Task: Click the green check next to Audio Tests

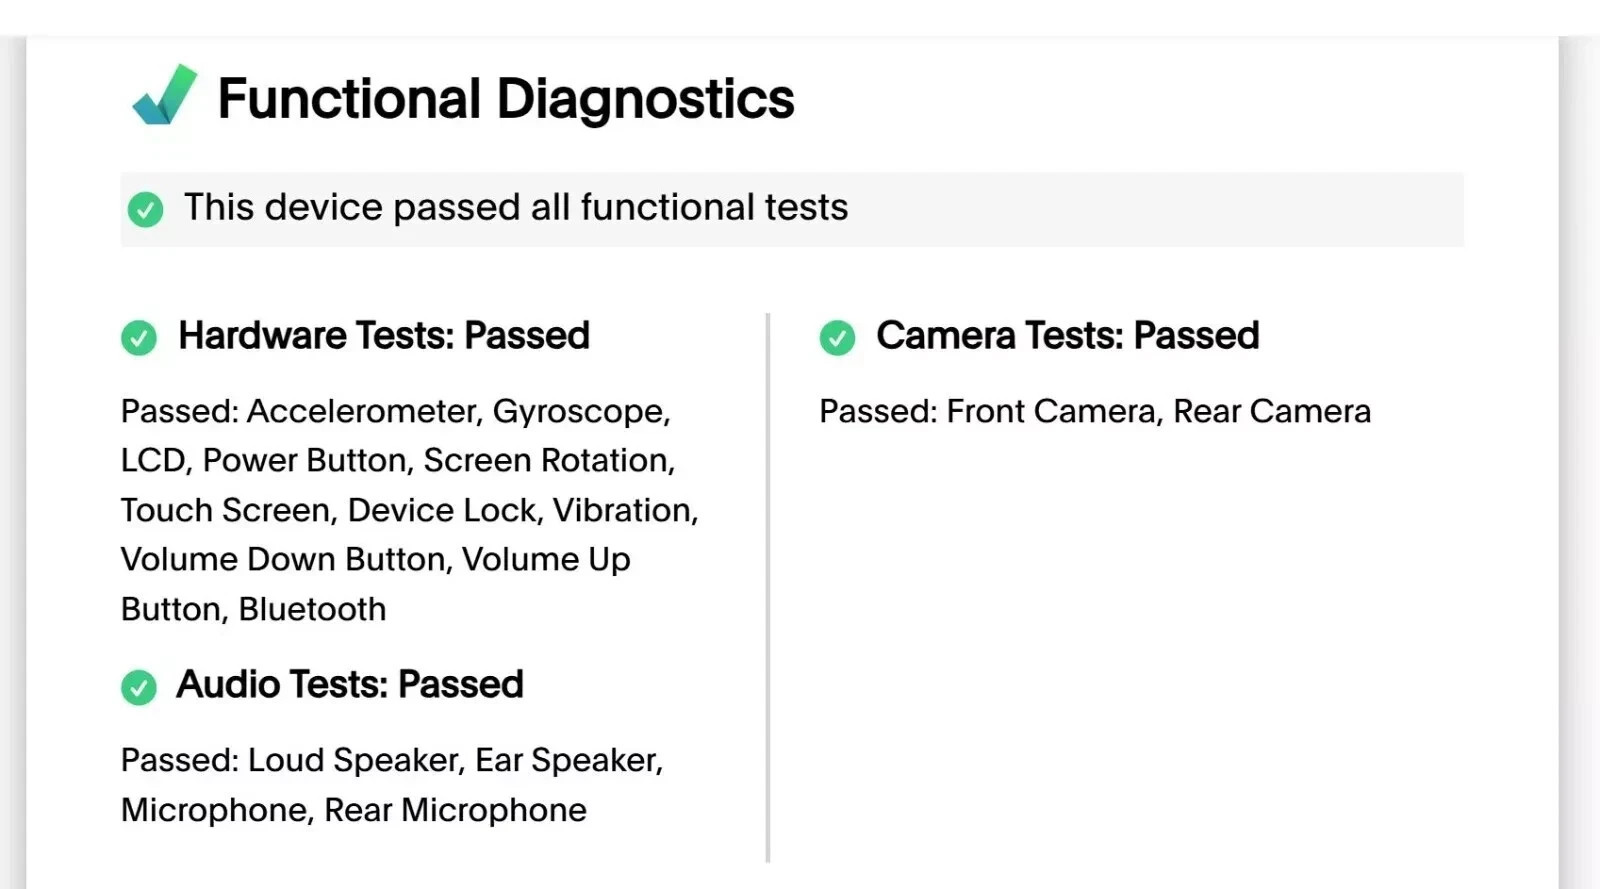Action: (x=139, y=687)
